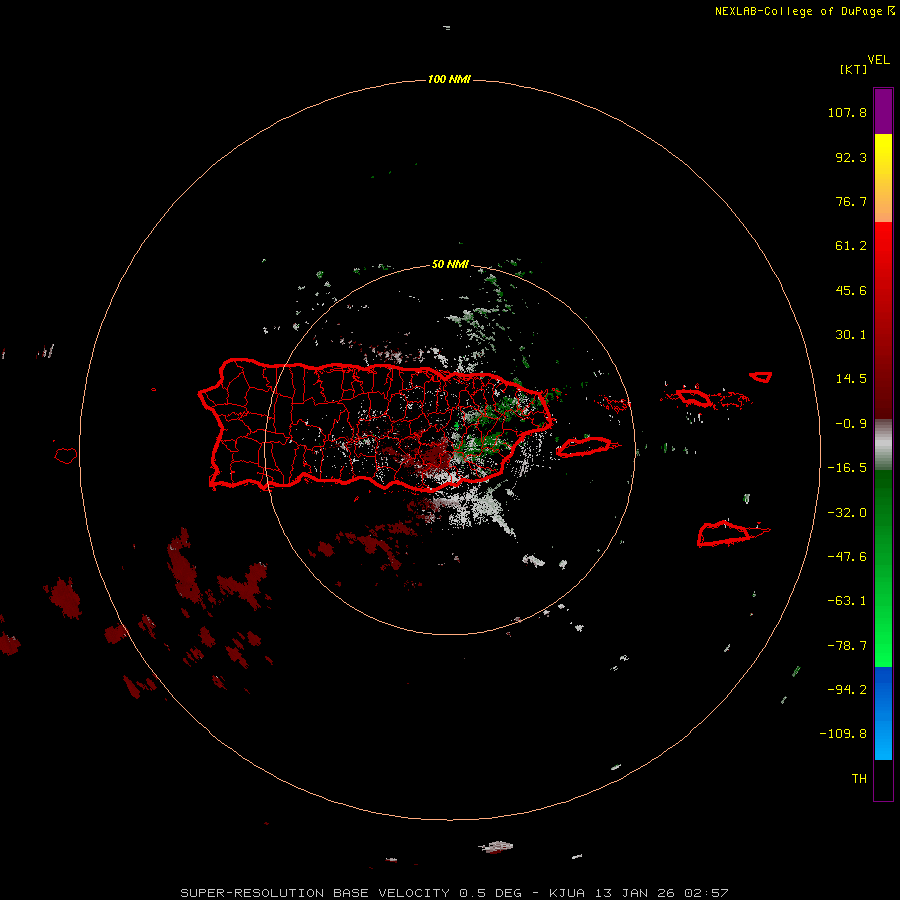
Task: Select the -78.7 legend value
Action: pyautogui.click(x=847, y=646)
